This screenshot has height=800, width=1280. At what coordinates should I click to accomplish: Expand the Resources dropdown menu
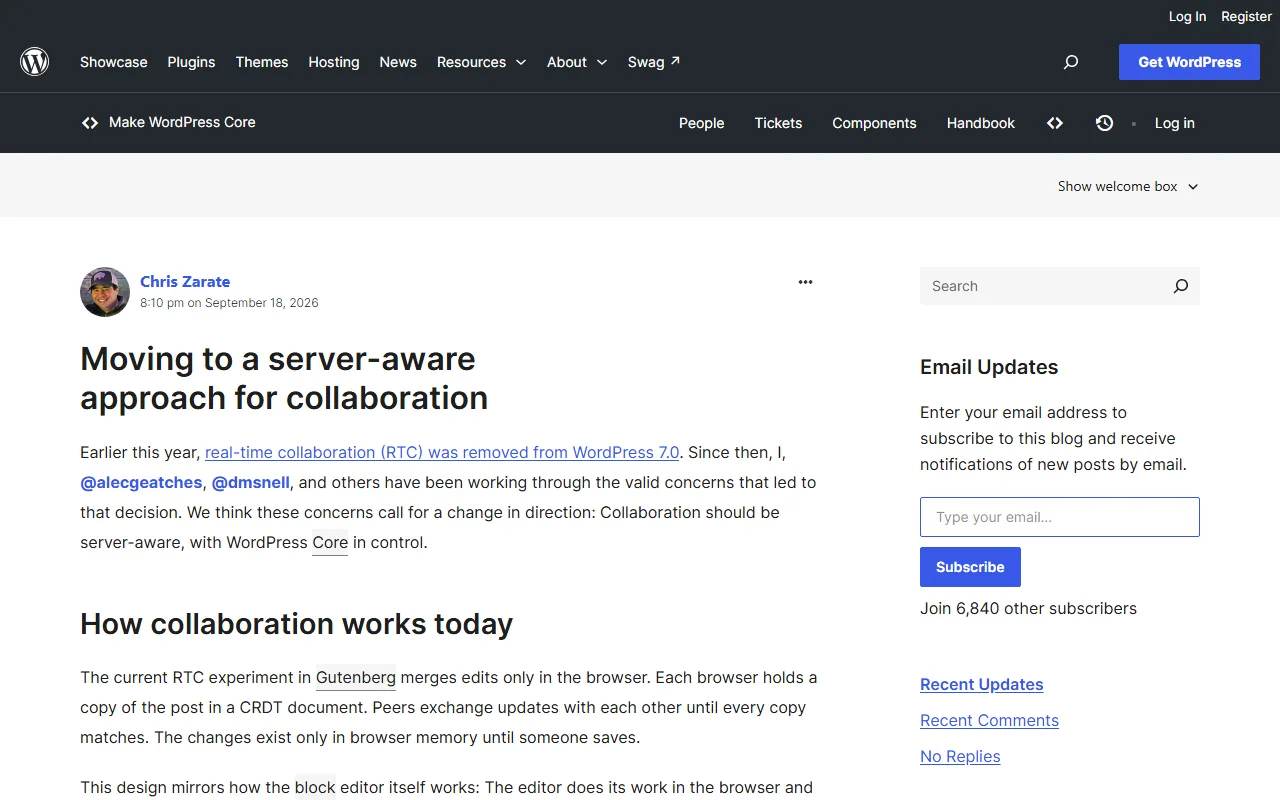click(481, 62)
